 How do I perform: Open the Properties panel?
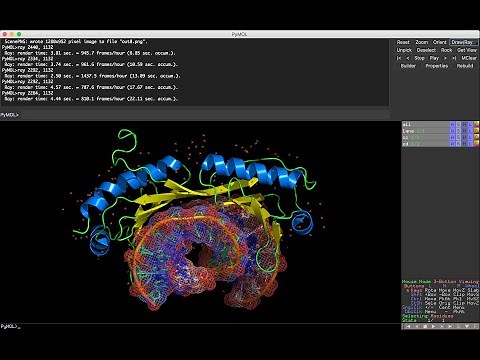pos(437,66)
